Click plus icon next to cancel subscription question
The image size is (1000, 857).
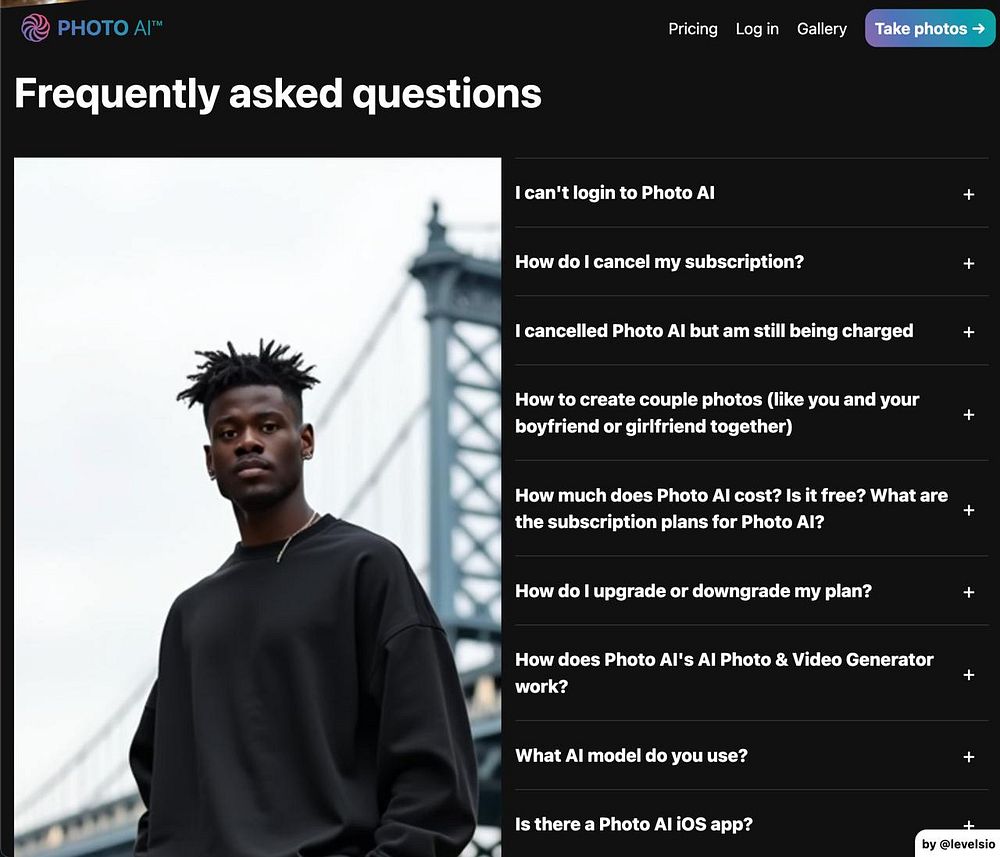click(968, 263)
